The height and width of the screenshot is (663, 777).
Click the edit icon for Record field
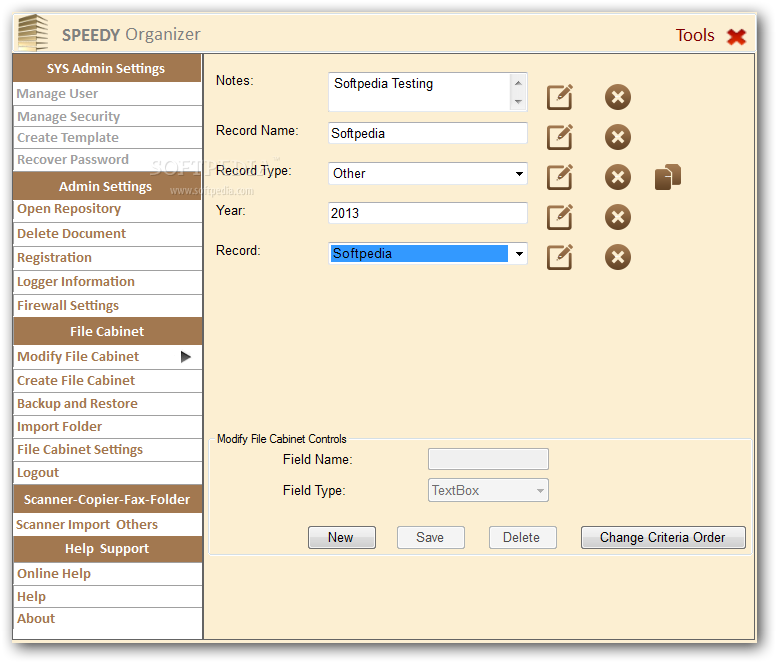559,257
